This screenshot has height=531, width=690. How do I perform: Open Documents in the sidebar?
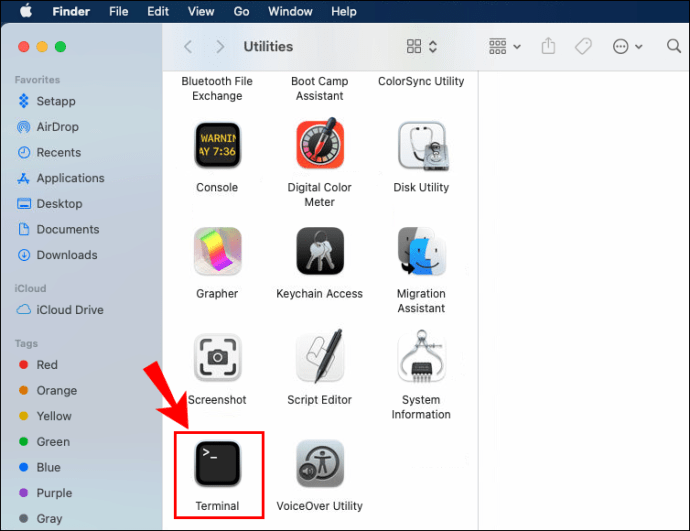coord(58,229)
